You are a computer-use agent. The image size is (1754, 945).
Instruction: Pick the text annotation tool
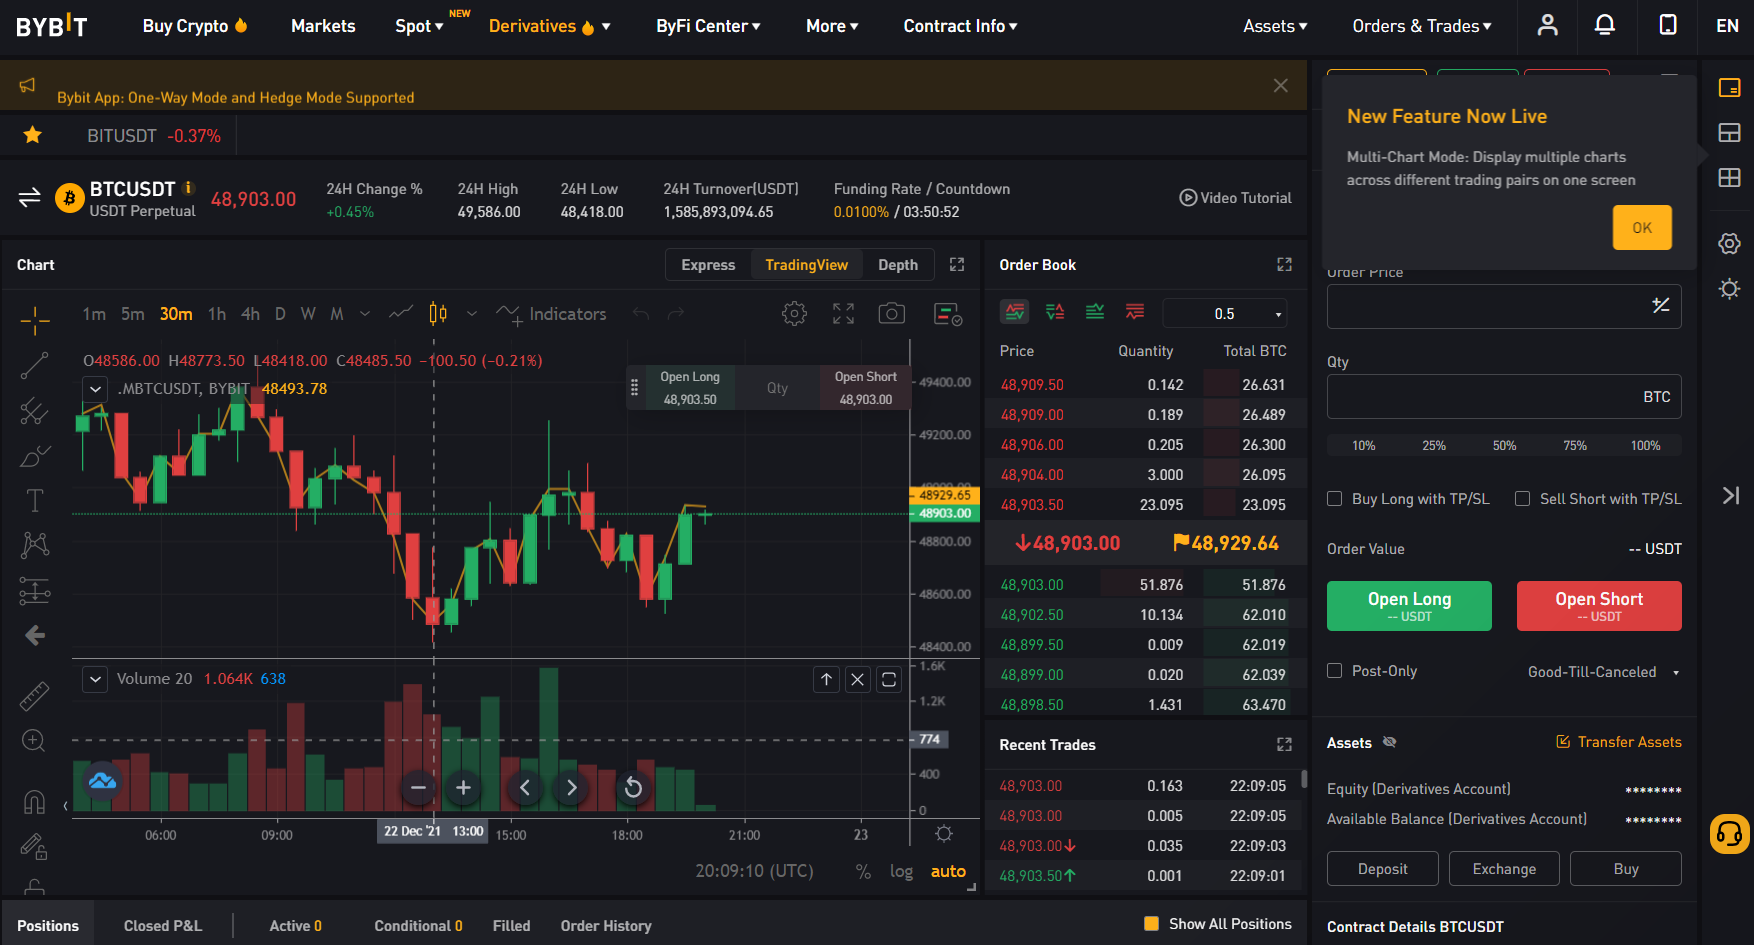35,500
